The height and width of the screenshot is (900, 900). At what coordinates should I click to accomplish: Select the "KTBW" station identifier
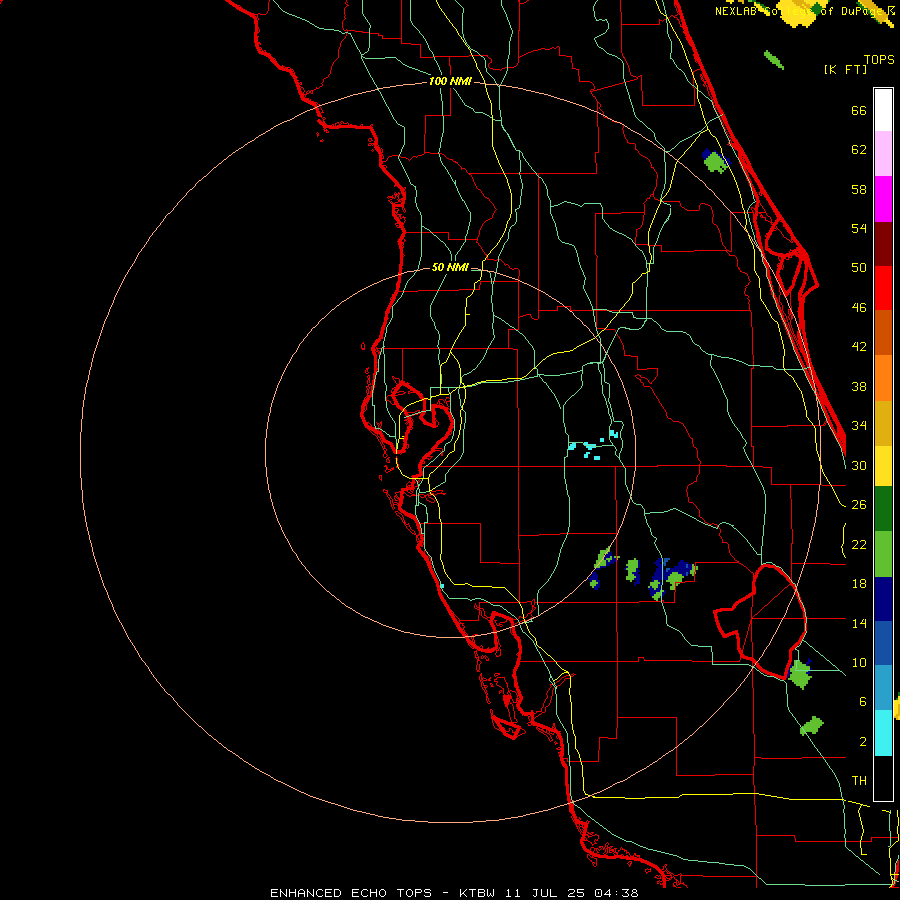[x=476, y=893]
